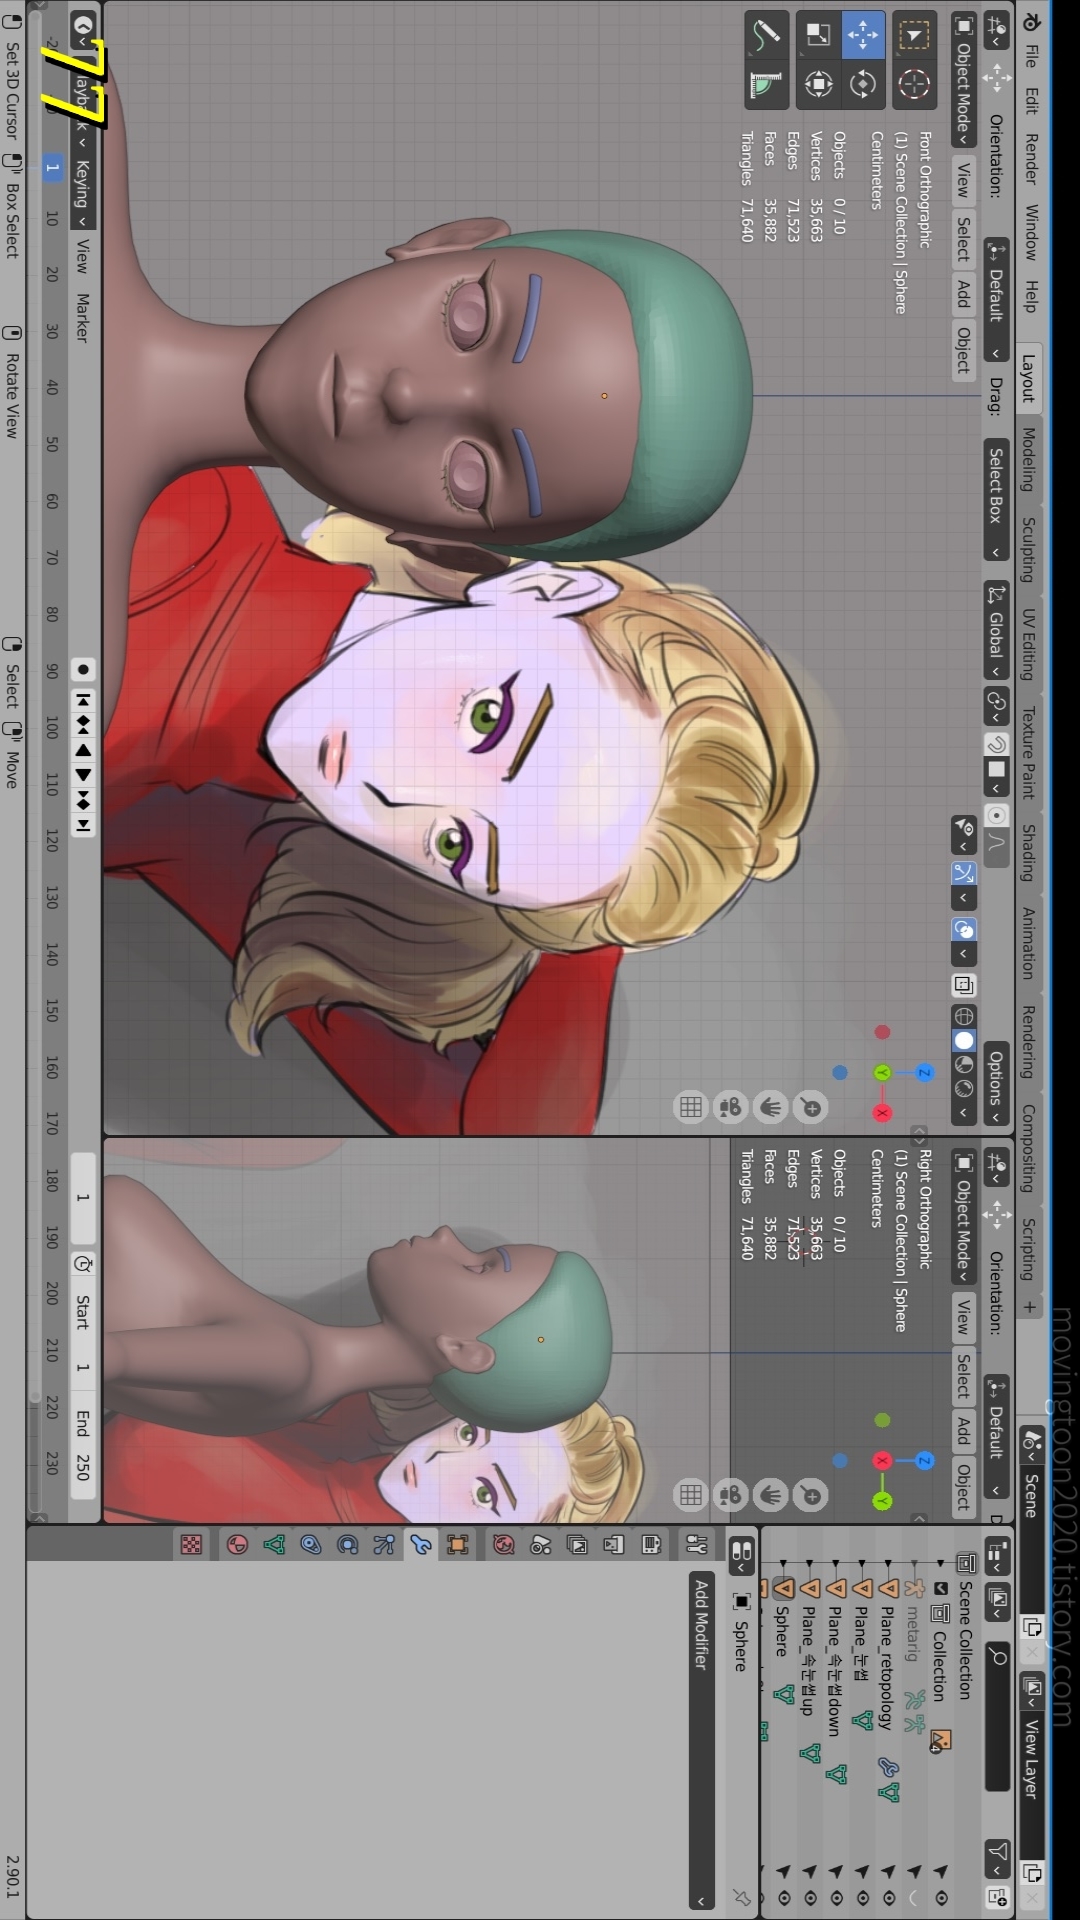
Task: Jump to the timeline end frame button
Action: click(x=83, y=825)
